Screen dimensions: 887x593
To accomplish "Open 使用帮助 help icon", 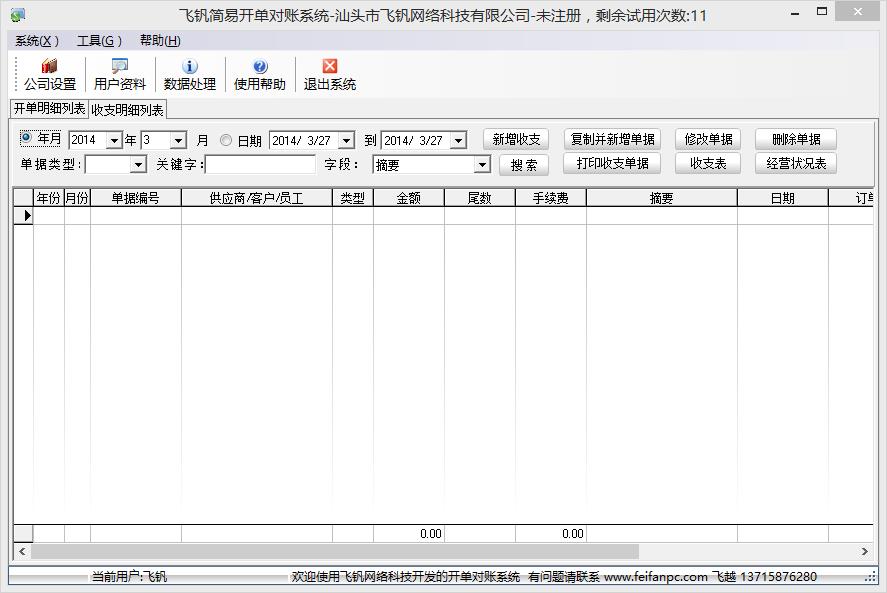I will 260,75.
